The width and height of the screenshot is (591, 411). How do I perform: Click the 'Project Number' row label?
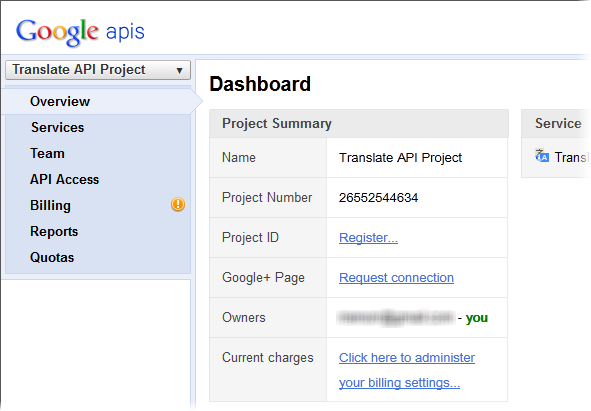click(x=267, y=198)
